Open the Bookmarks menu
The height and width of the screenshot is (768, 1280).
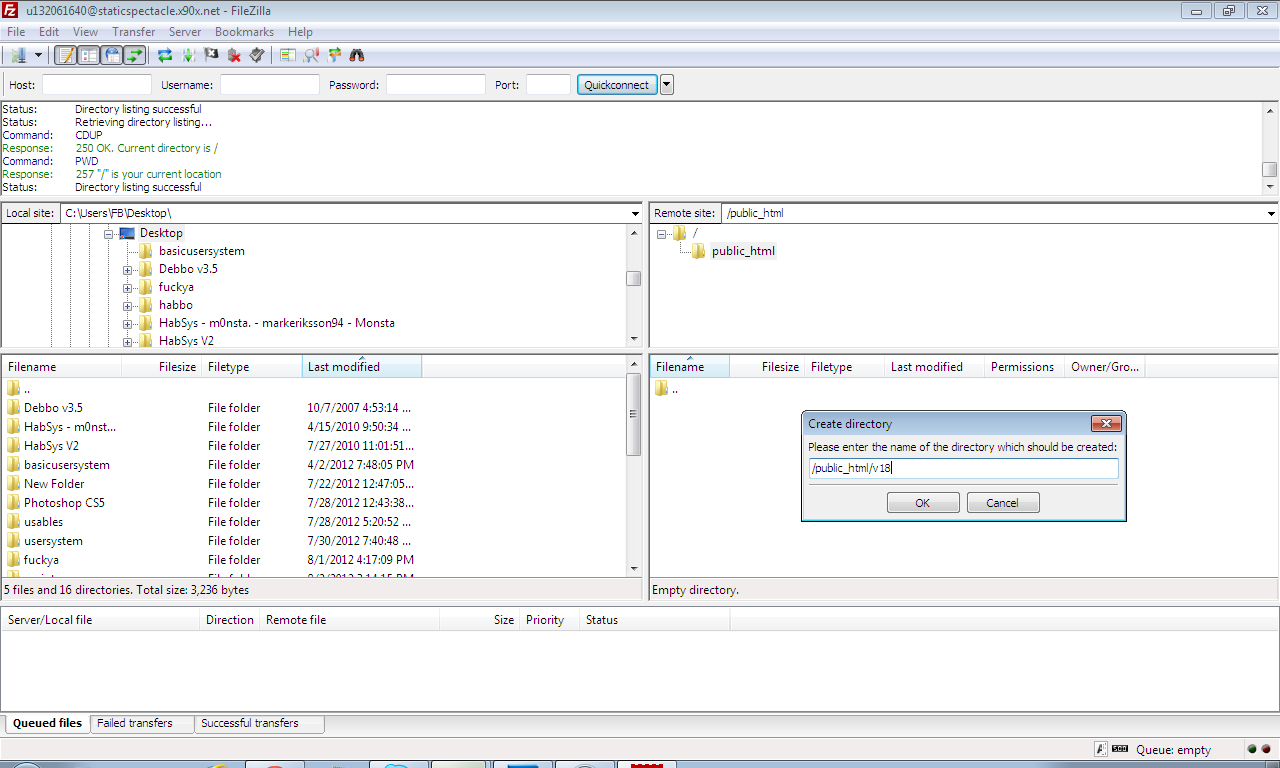point(244,32)
